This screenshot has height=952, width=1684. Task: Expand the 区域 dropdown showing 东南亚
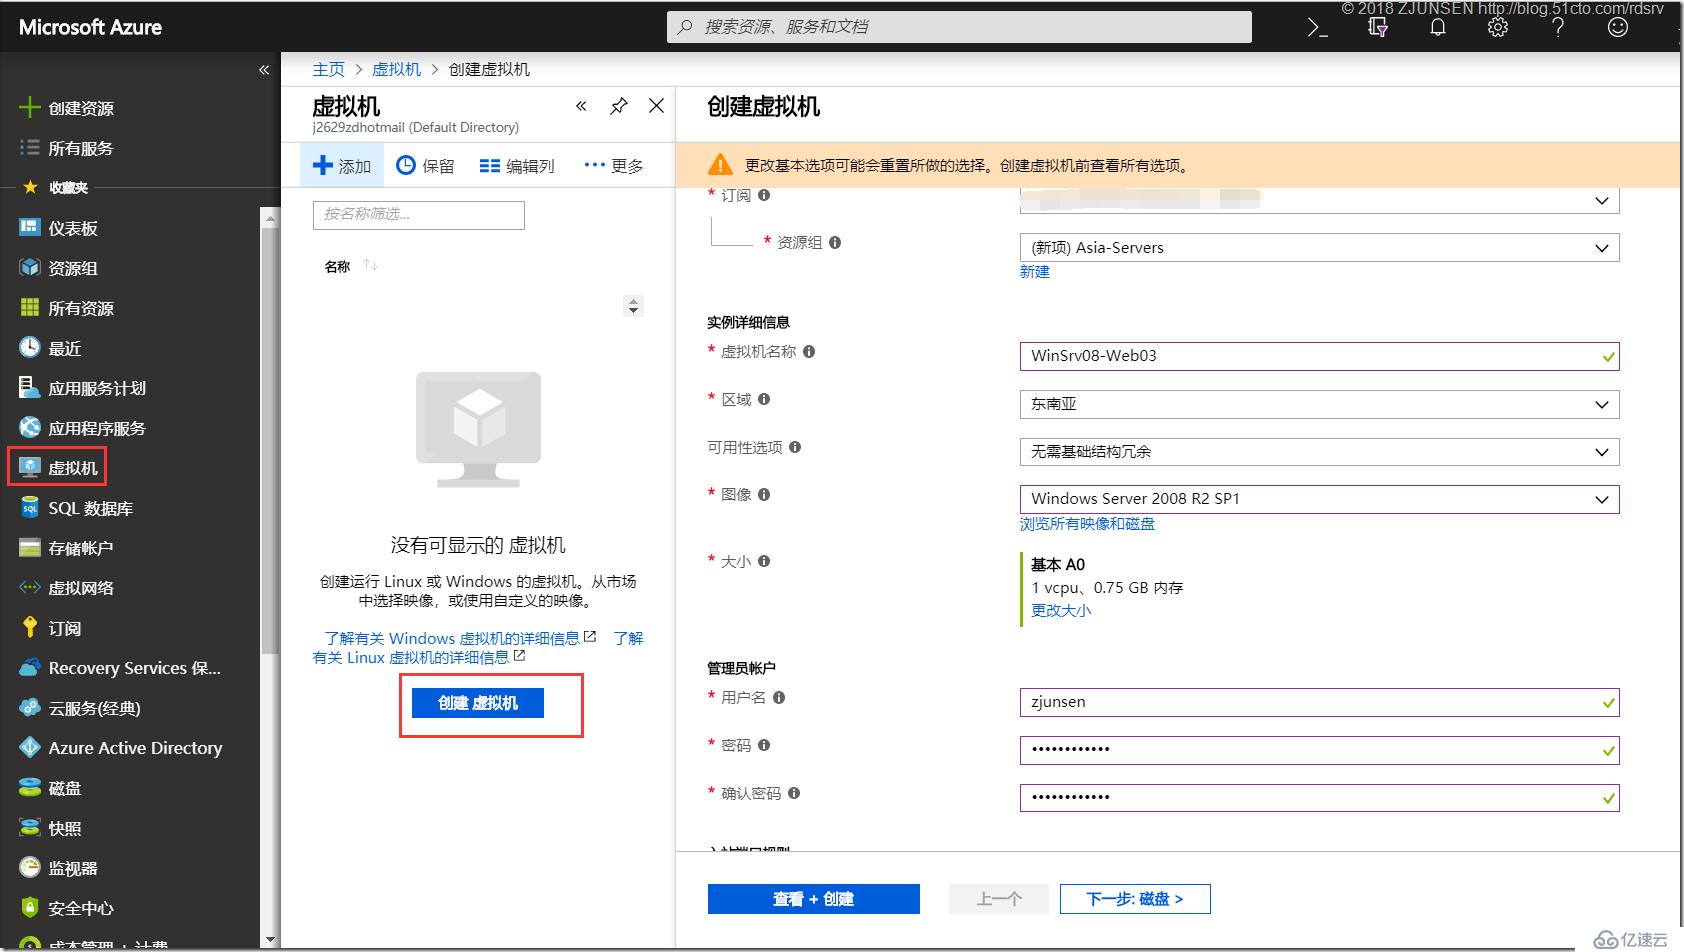[x=1319, y=404]
